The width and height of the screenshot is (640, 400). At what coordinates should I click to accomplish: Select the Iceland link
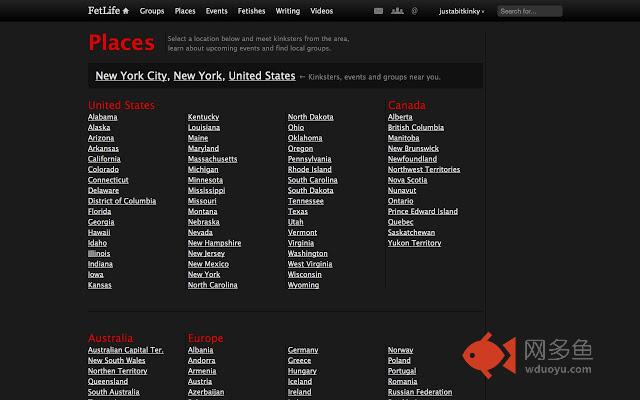tap(300, 382)
